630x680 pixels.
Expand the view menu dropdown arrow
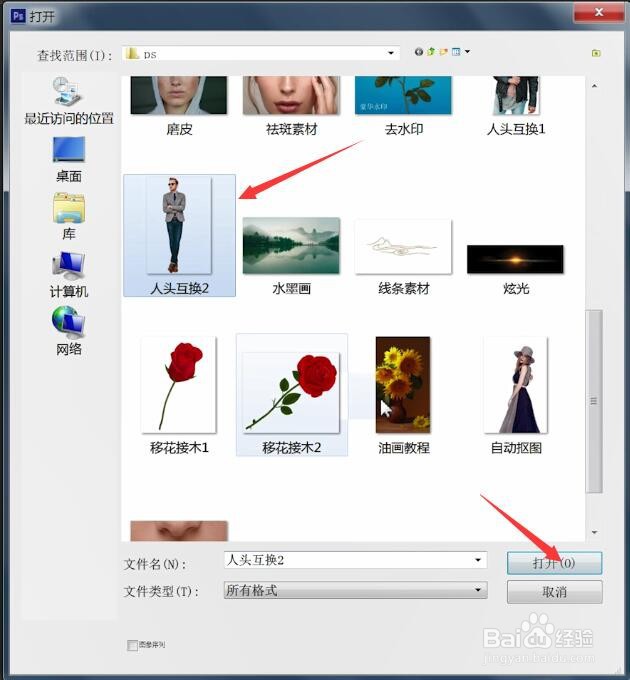(467, 52)
